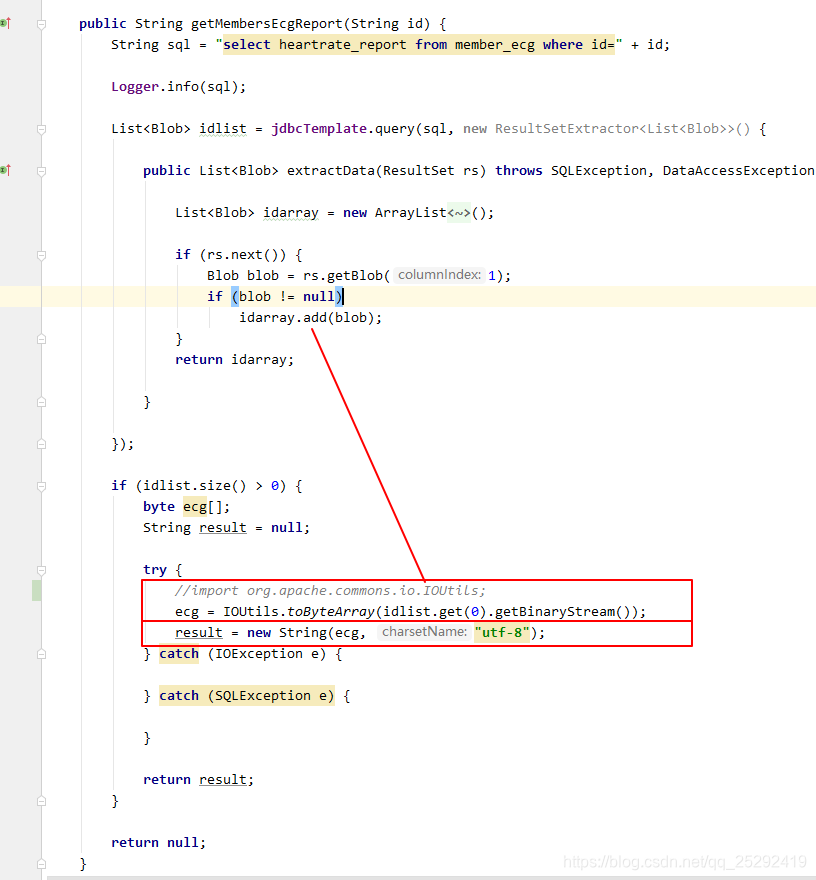Click the italic toByteArray method call
Viewport: 816px width, 880px height.
pos(331,611)
